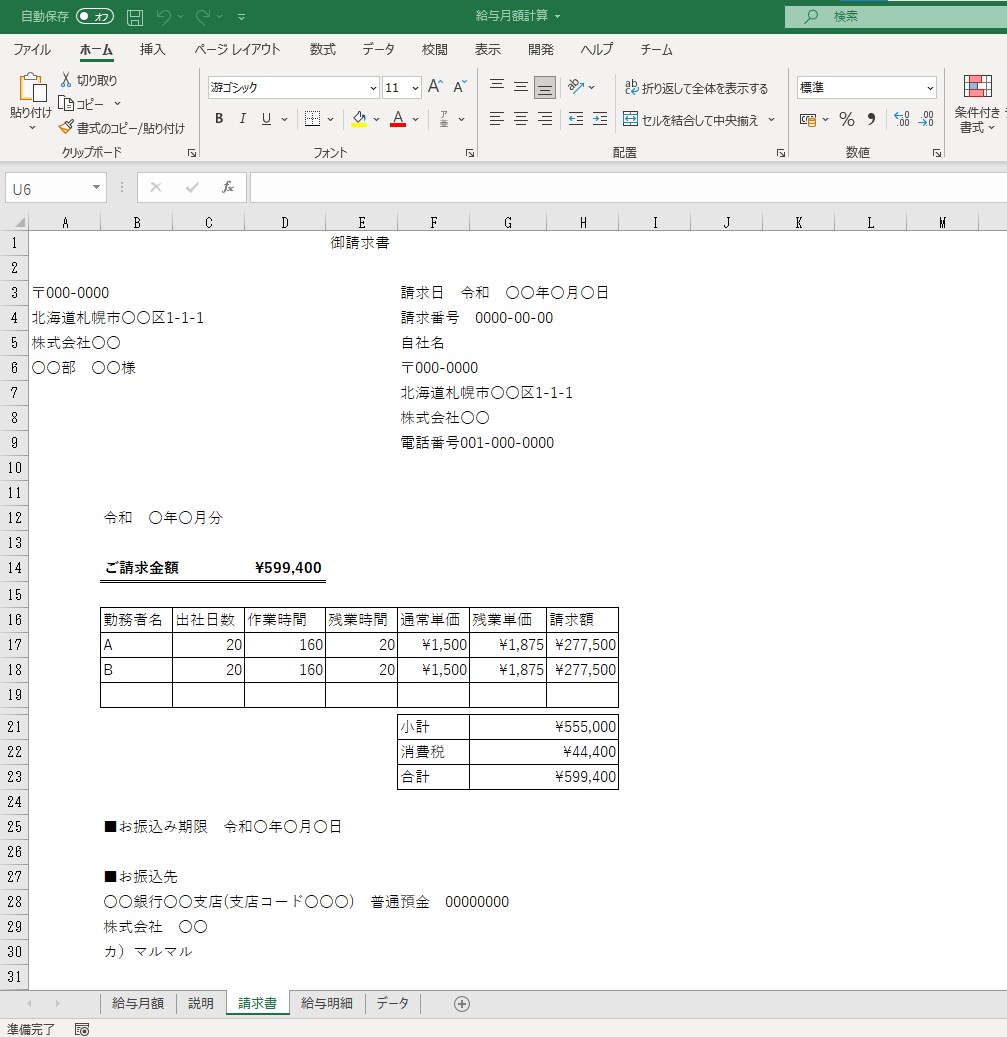Click the ¥599,400 cell beside ご請求金額
Screen dimensions: 1007x1037
pyautogui.click(x=285, y=567)
